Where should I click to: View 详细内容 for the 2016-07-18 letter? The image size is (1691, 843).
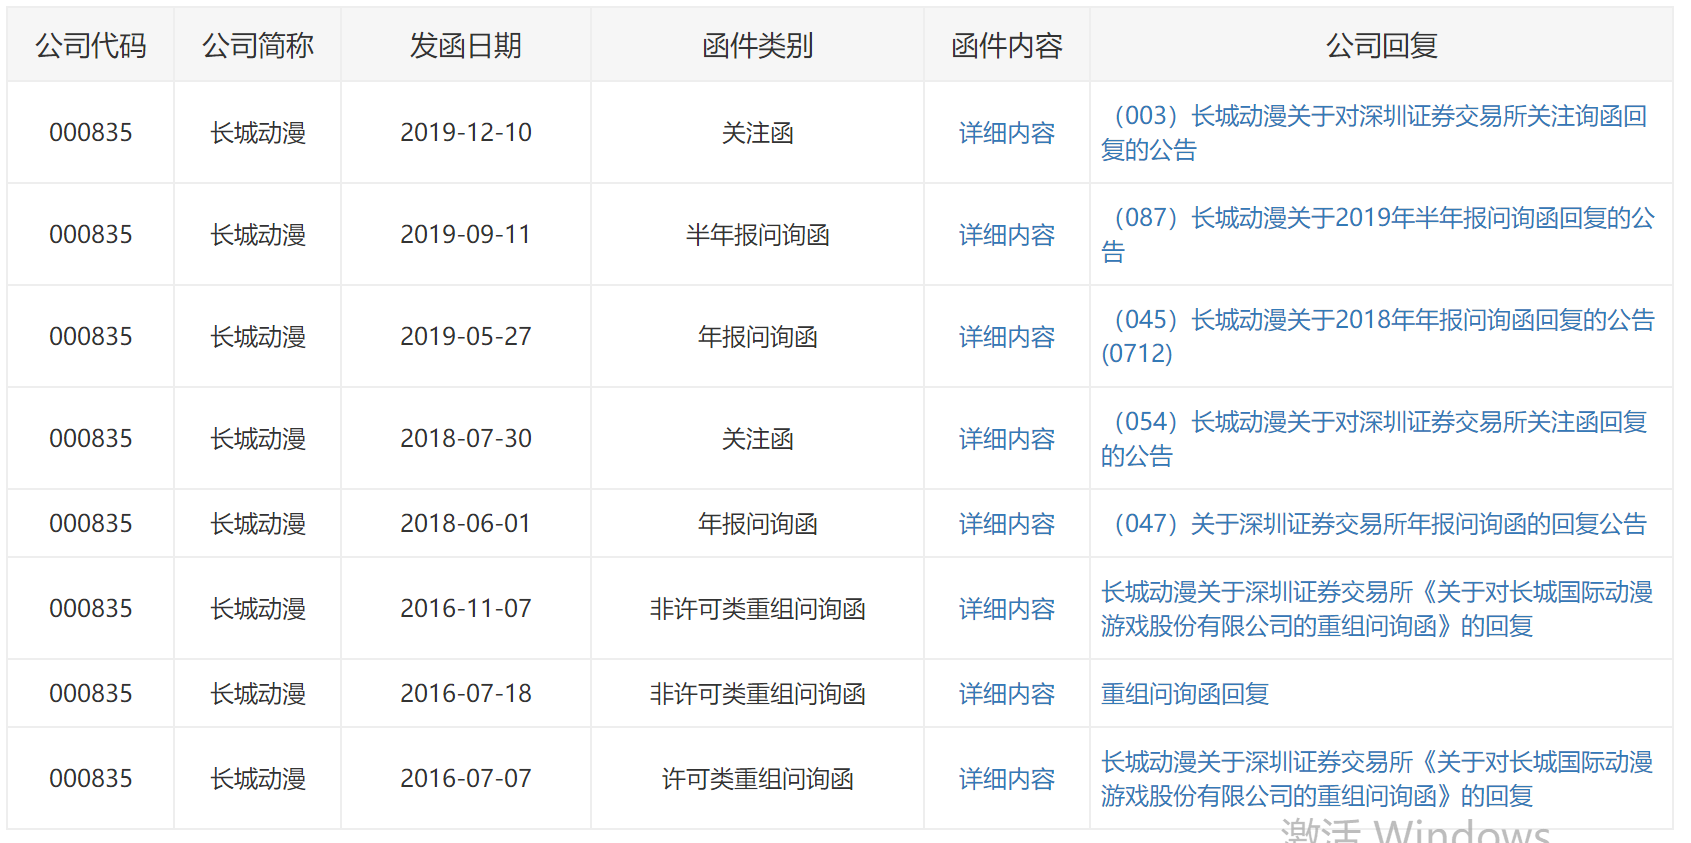pyautogui.click(x=1006, y=694)
